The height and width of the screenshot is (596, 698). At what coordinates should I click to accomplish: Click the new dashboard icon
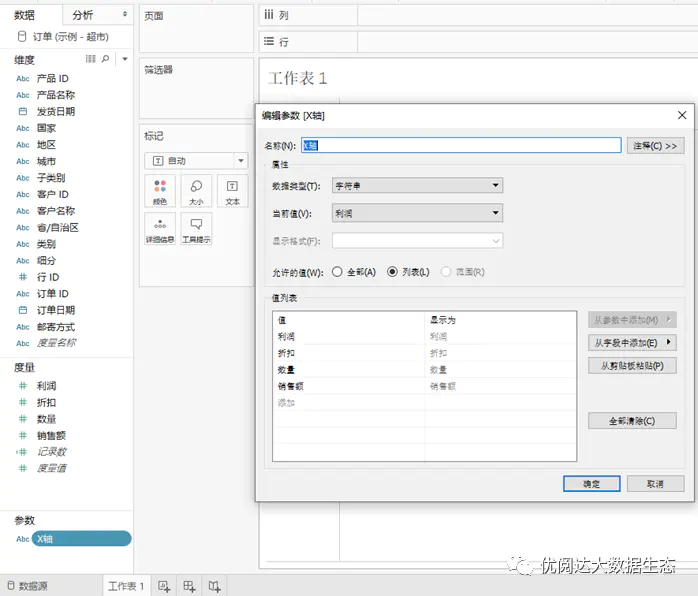[x=189, y=586]
